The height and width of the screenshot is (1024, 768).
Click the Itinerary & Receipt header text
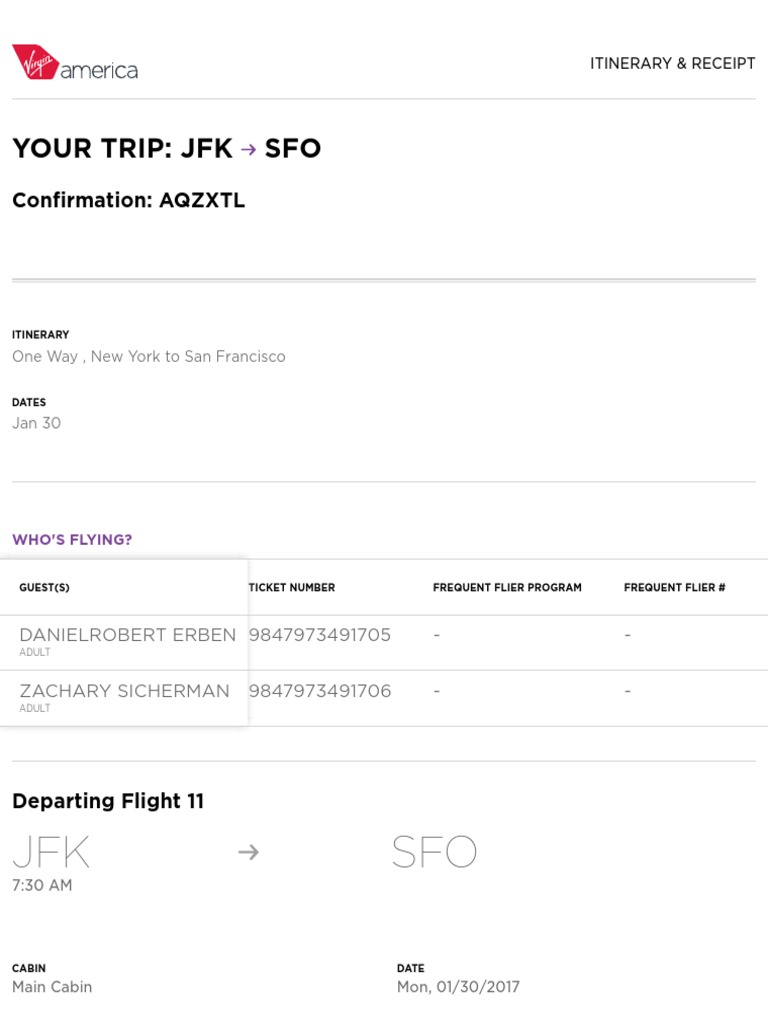pyautogui.click(x=672, y=63)
